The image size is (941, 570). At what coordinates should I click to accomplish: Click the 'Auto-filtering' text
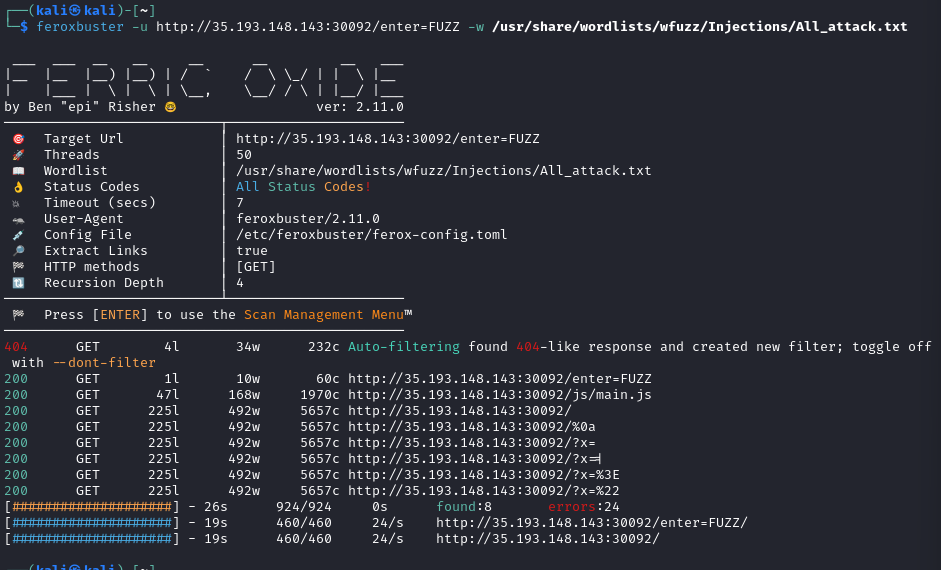pyautogui.click(x=404, y=347)
